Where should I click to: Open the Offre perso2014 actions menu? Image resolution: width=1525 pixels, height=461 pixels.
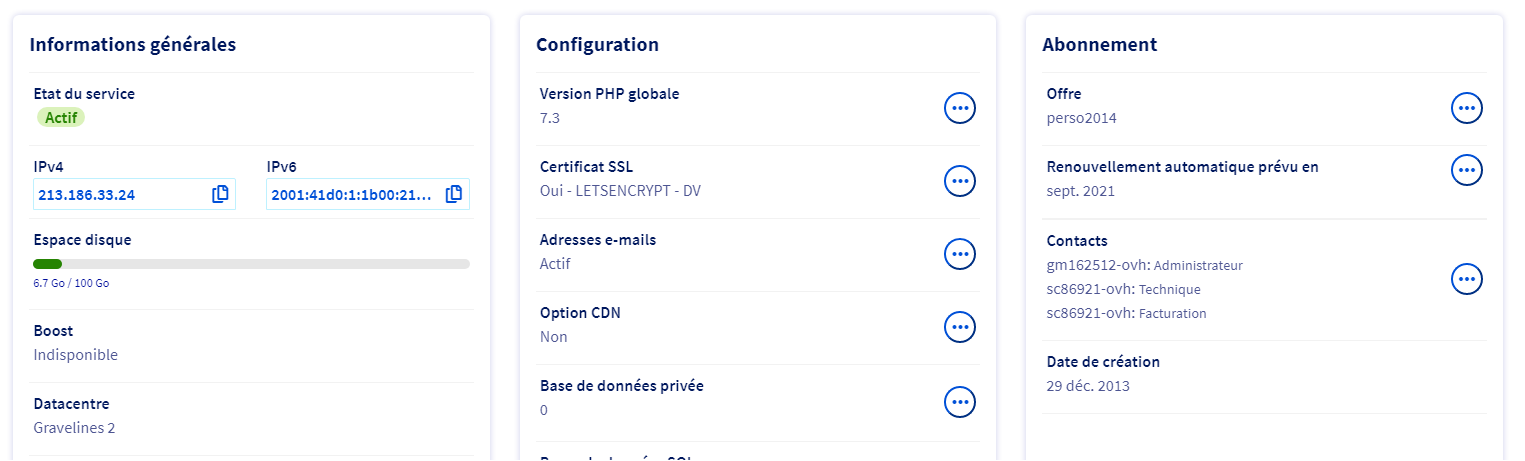(1466, 107)
